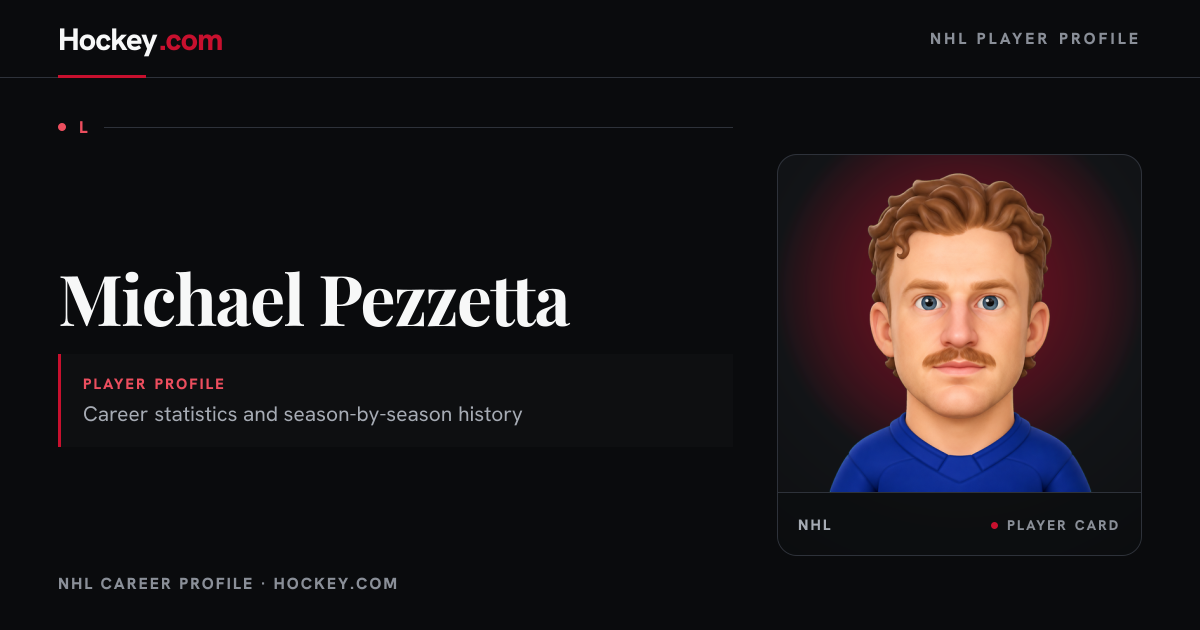Viewport: 1200px width, 630px height.
Task: Click the red ".com" part of logo
Action: click(191, 42)
